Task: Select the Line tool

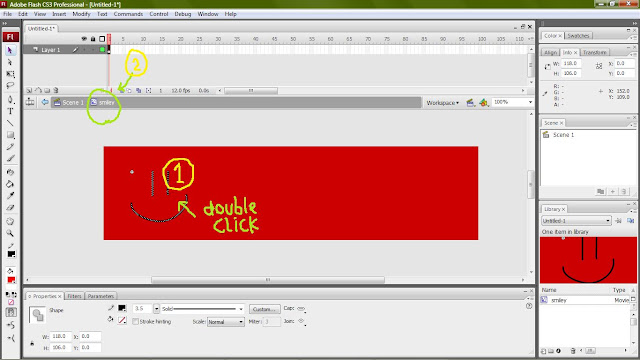Action: coord(10,123)
